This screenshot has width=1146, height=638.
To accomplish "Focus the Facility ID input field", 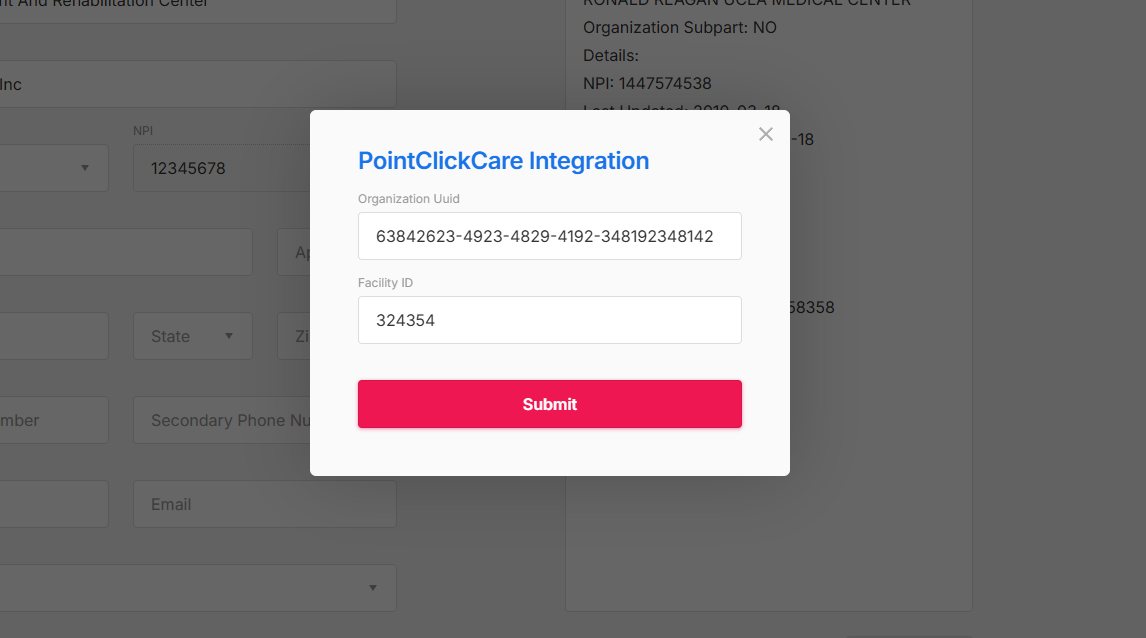I will coord(549,320).
